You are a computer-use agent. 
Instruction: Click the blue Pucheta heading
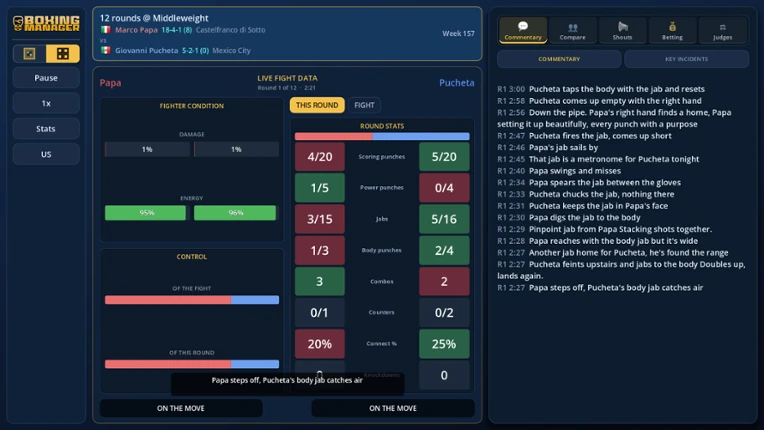[x=457, y=83]
